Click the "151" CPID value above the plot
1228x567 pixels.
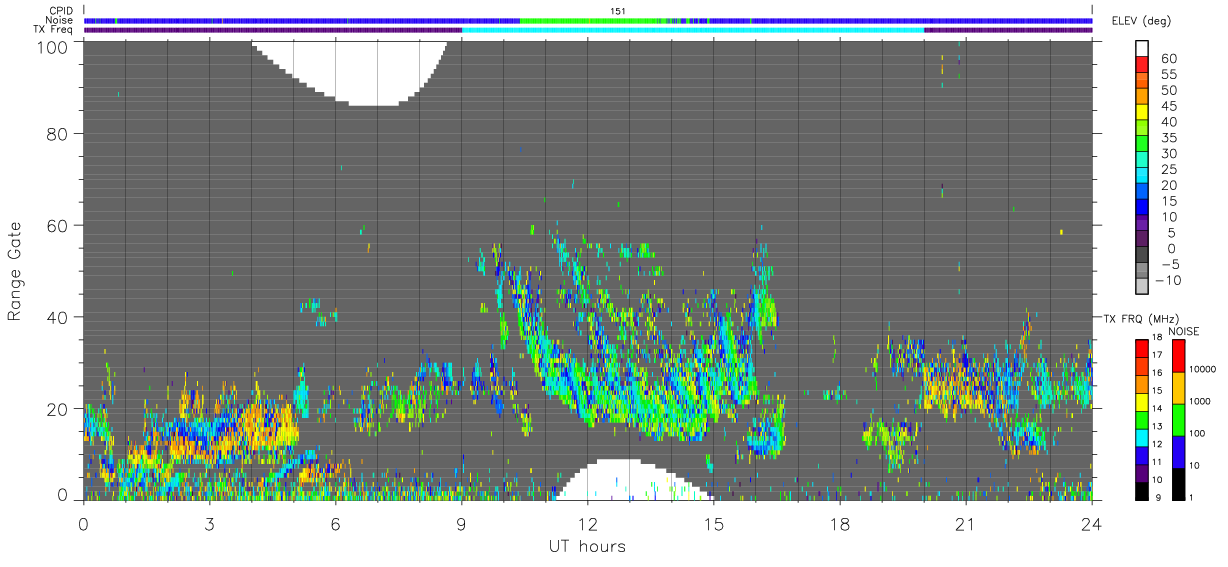(x=618, y=11)
